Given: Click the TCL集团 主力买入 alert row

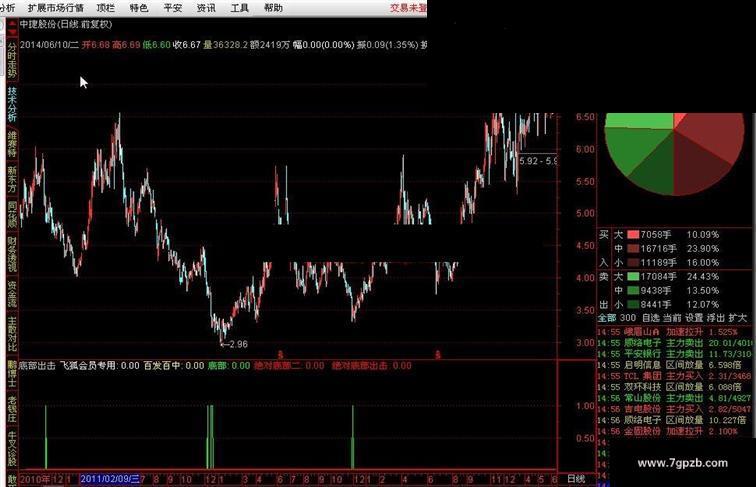Looking at the screenshot, I should click(675, 376).
